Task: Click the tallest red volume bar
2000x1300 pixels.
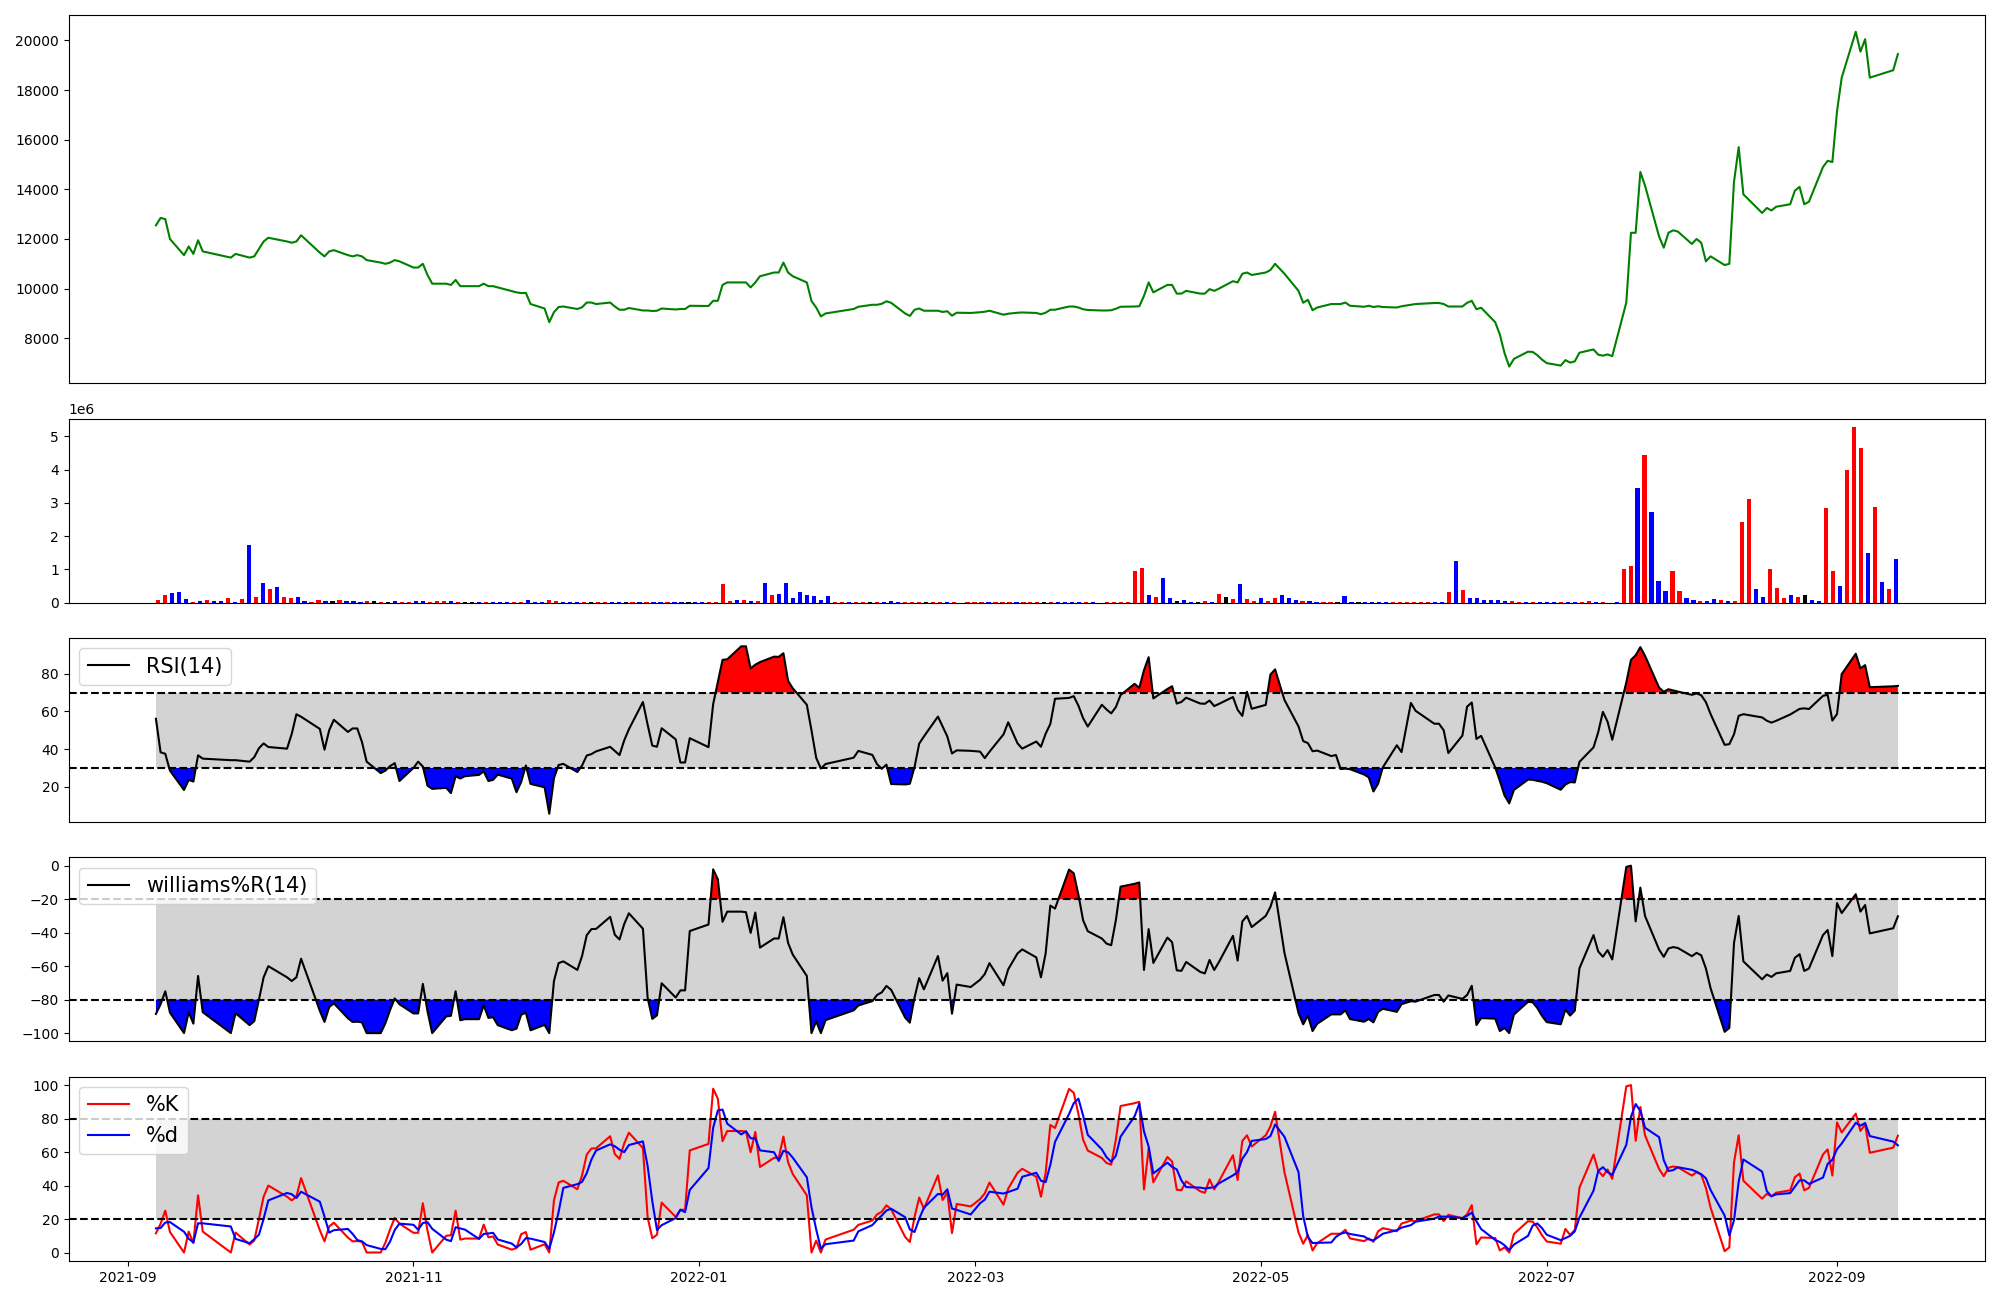Action: [x=1854, y=515]
